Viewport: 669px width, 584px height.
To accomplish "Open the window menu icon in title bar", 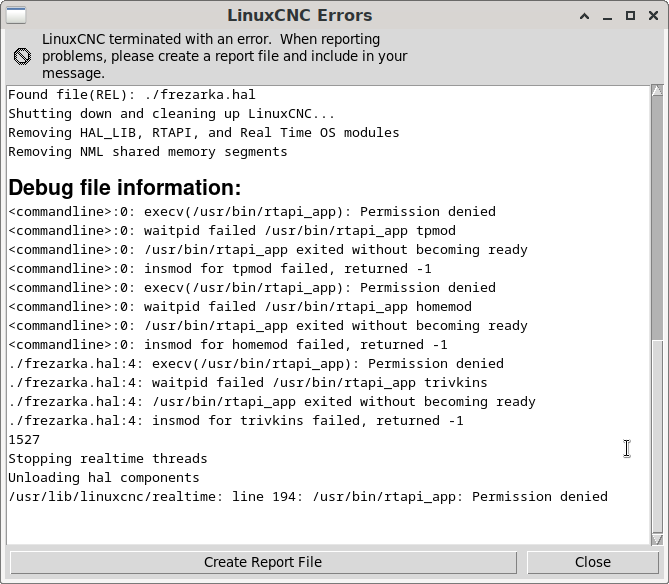I will tap(15, 15).
